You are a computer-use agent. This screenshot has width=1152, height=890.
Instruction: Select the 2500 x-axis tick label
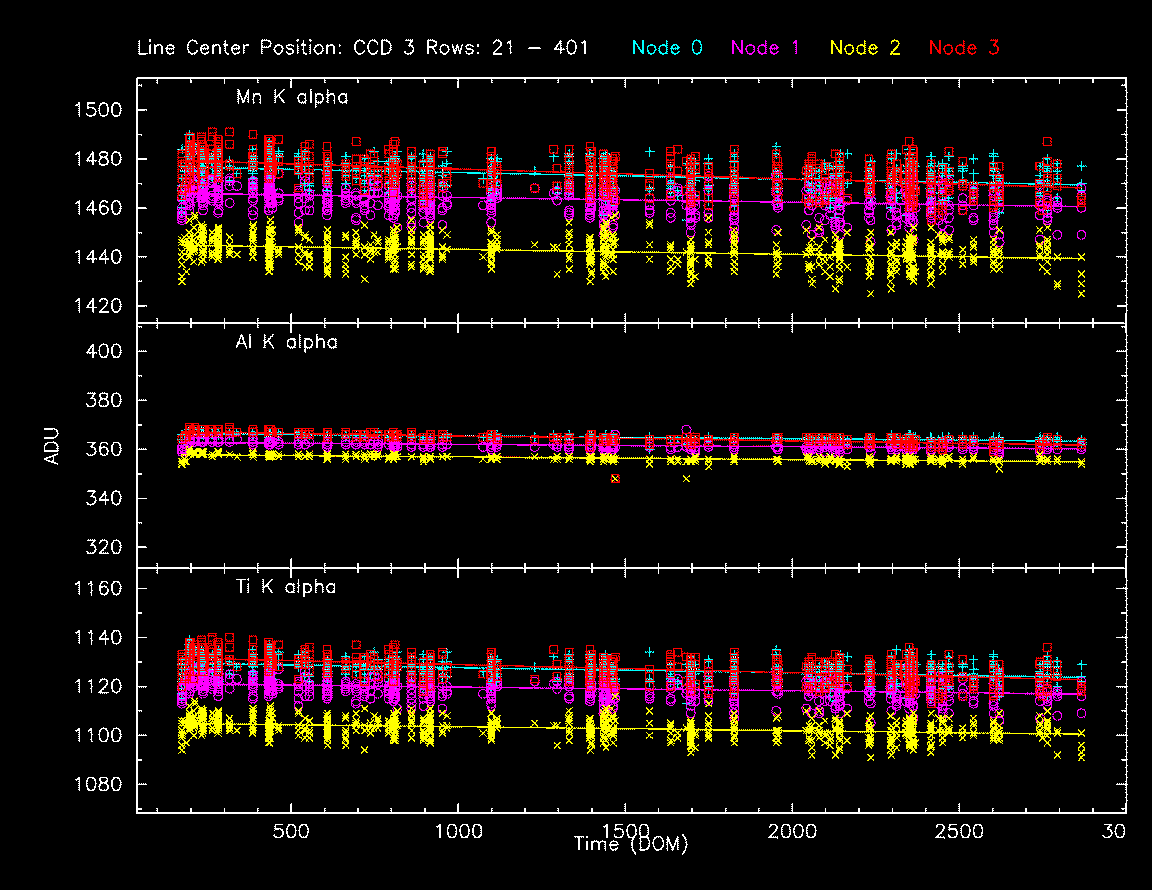[959, 832]
